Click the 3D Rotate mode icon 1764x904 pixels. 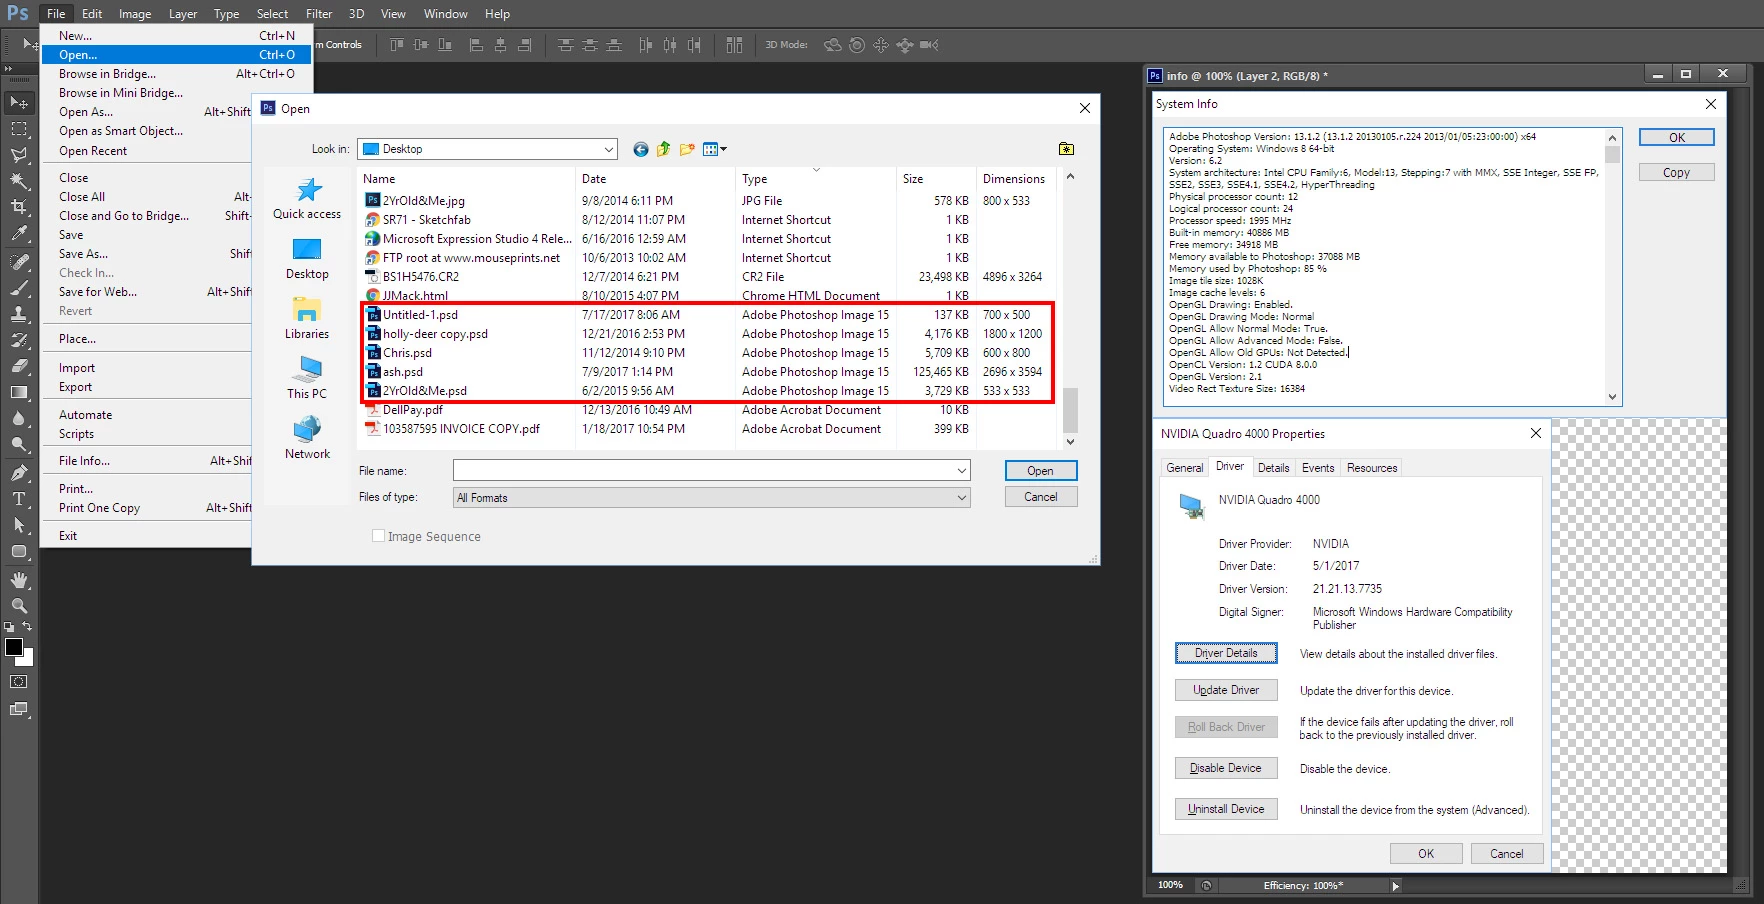pos(832,45)
